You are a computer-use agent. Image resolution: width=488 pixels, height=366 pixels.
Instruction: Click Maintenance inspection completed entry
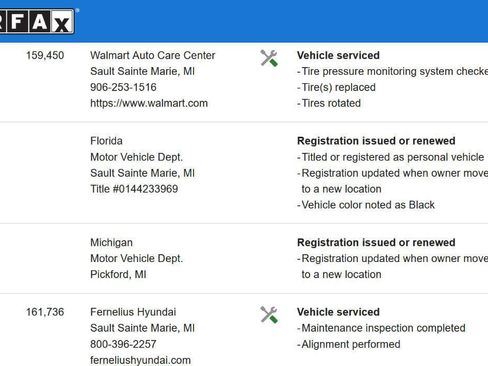383,328
